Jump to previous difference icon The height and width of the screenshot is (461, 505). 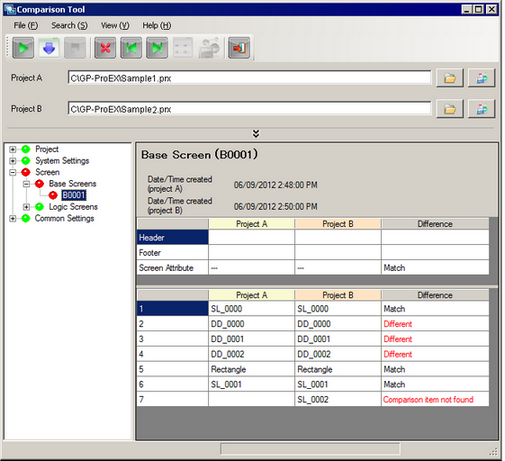coord(131,48)
